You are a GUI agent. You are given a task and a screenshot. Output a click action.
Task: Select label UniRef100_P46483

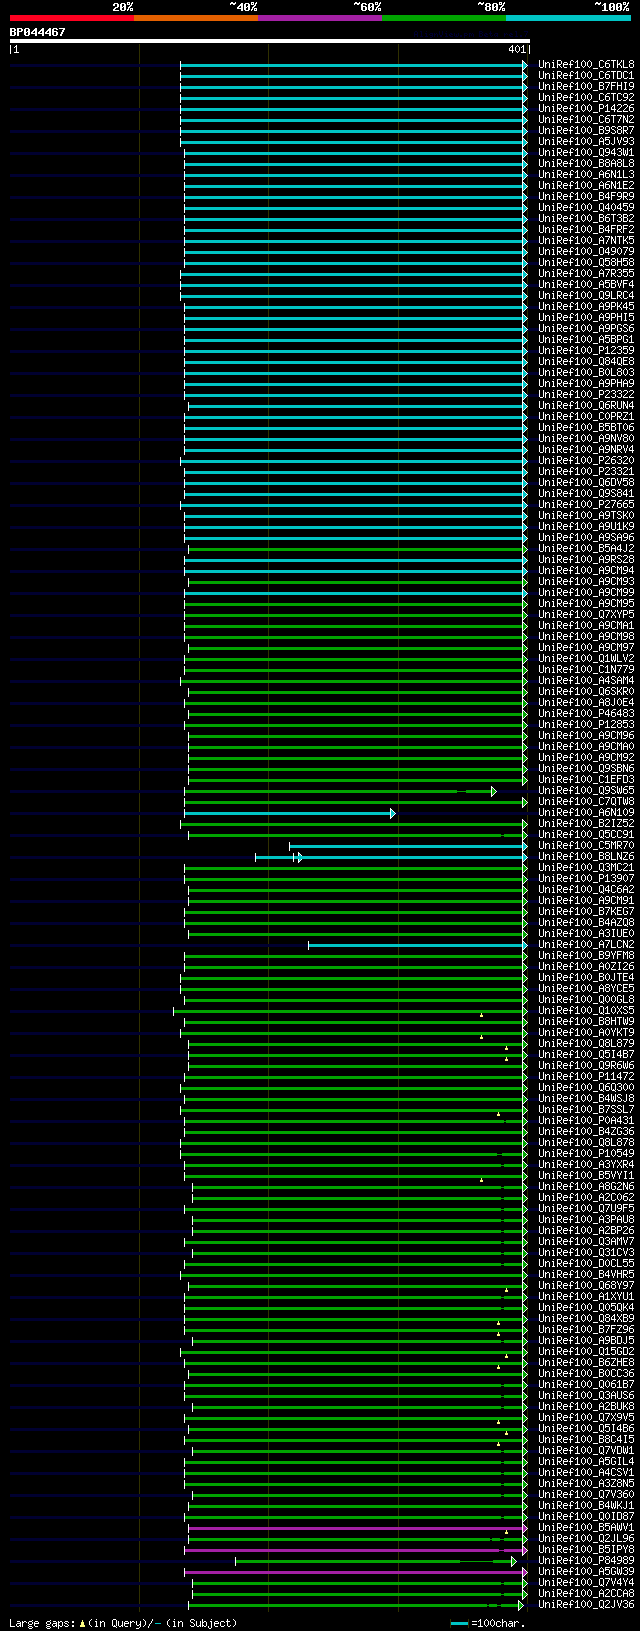tap(586, 713)
